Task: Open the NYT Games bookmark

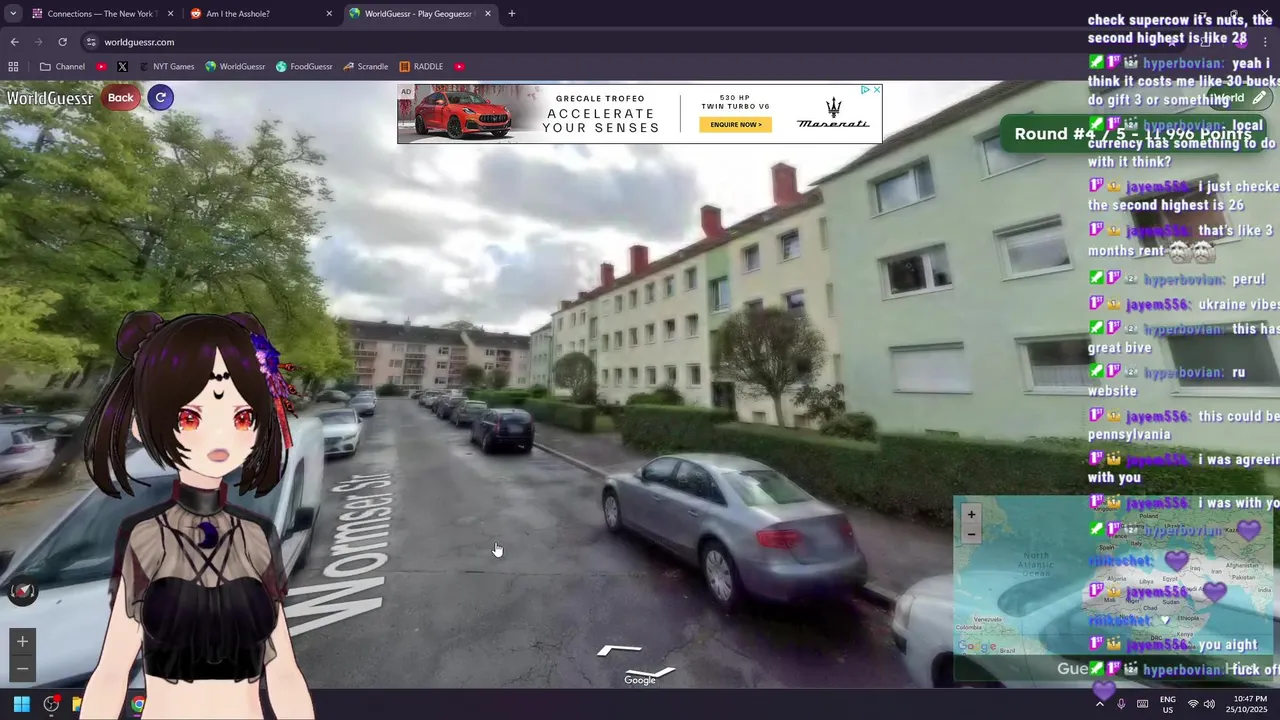Action: point(166,67)
